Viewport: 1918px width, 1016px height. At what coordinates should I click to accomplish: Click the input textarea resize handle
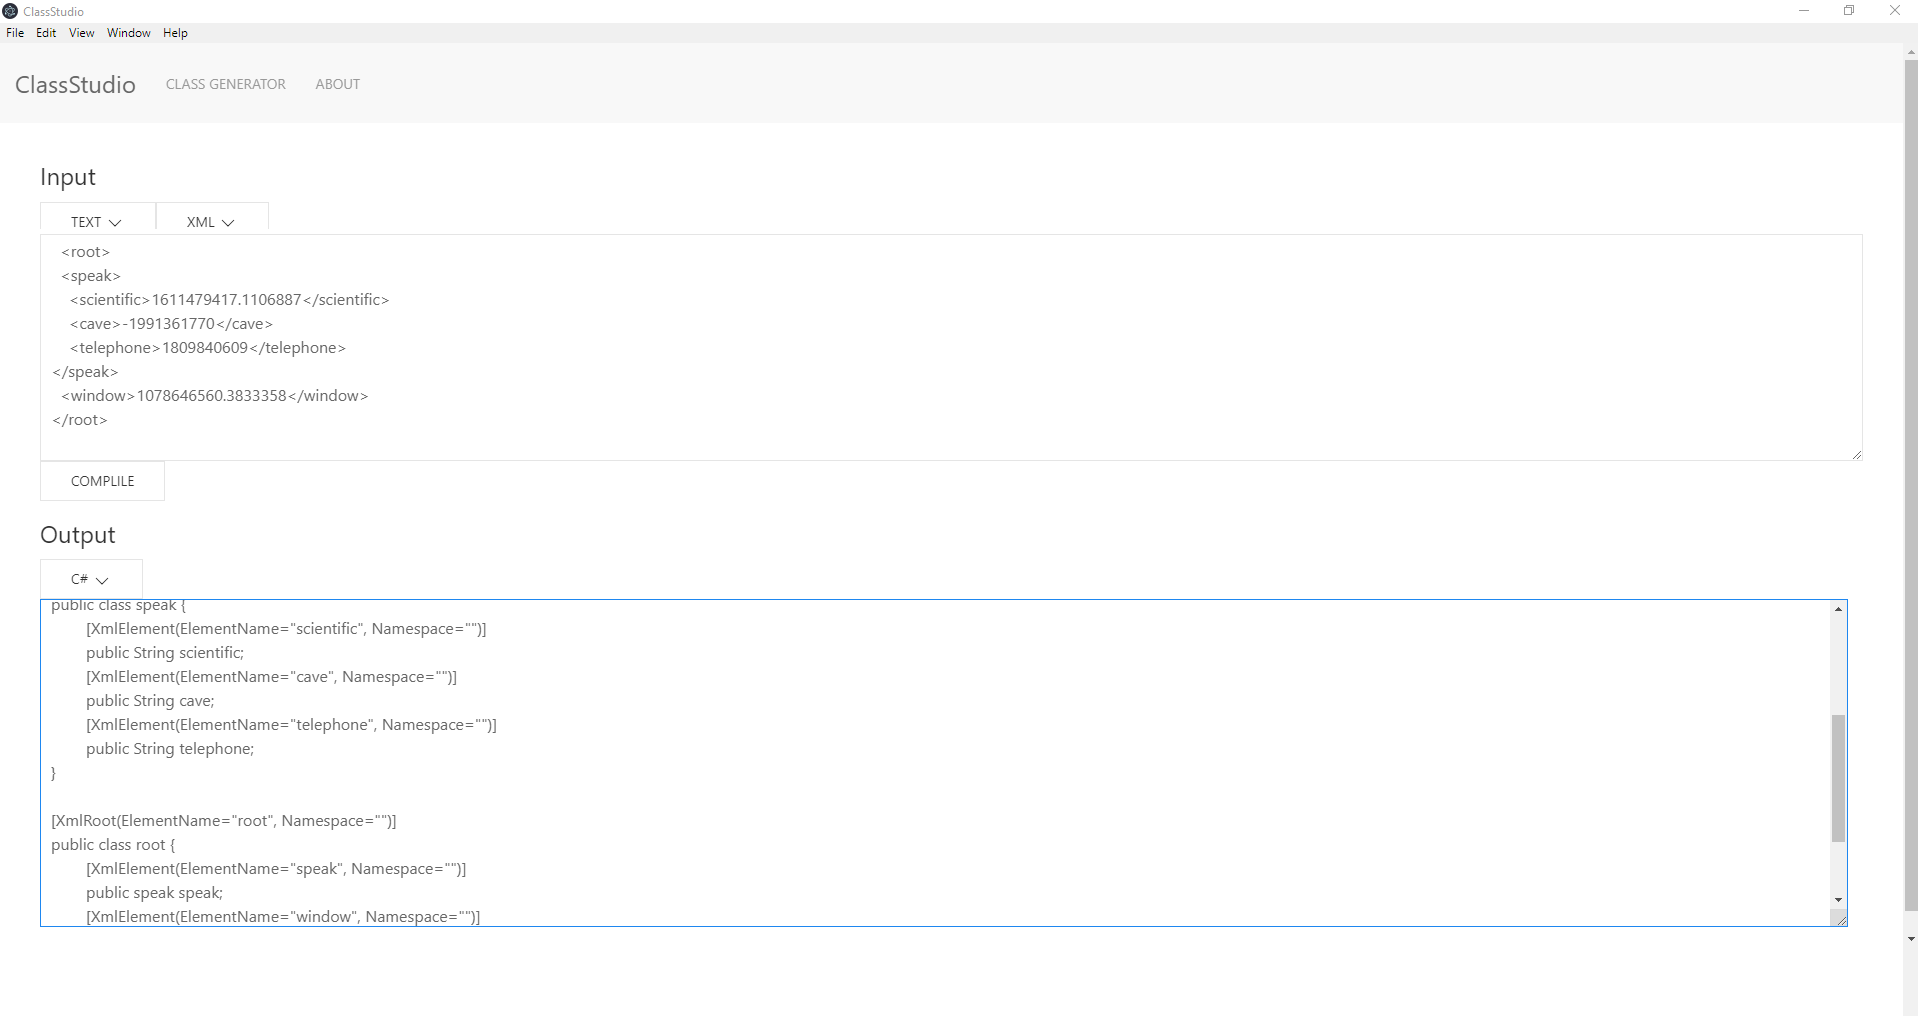(x=1857, y=455)
